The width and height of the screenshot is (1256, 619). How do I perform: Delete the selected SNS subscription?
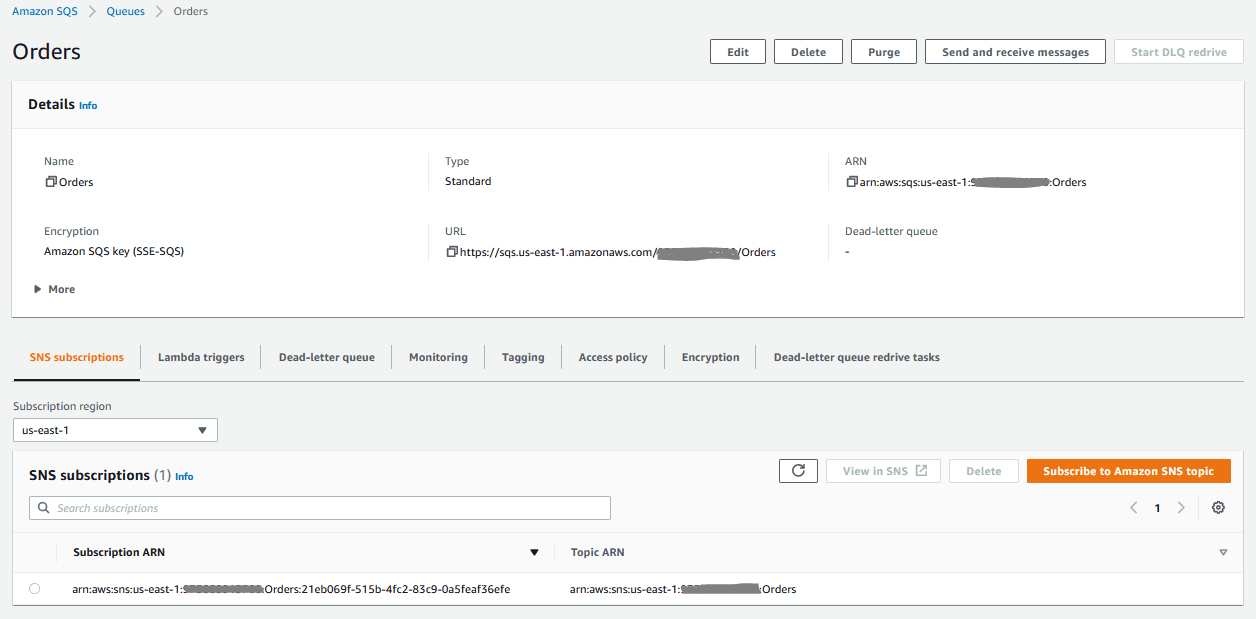coord(984,471)
